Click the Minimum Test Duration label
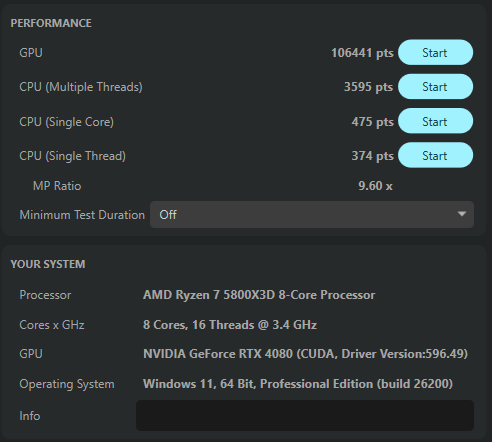 point(82,215)
